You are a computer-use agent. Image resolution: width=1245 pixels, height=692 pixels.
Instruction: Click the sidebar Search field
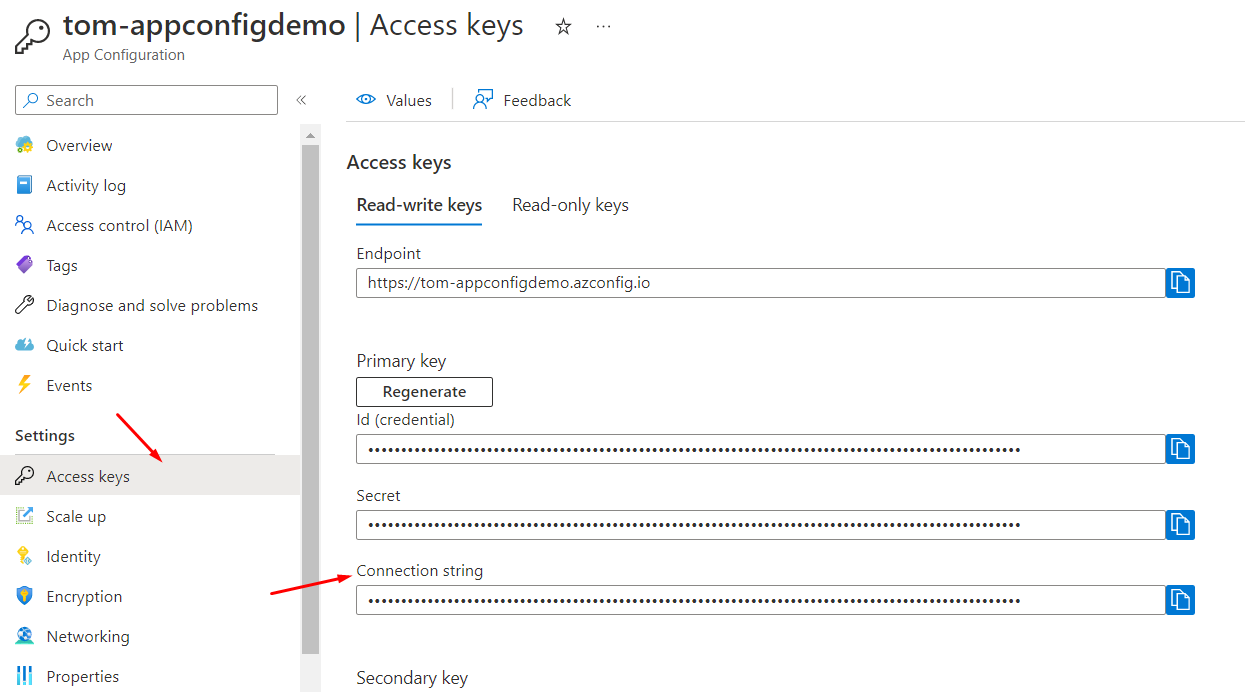tap(145, 99)
